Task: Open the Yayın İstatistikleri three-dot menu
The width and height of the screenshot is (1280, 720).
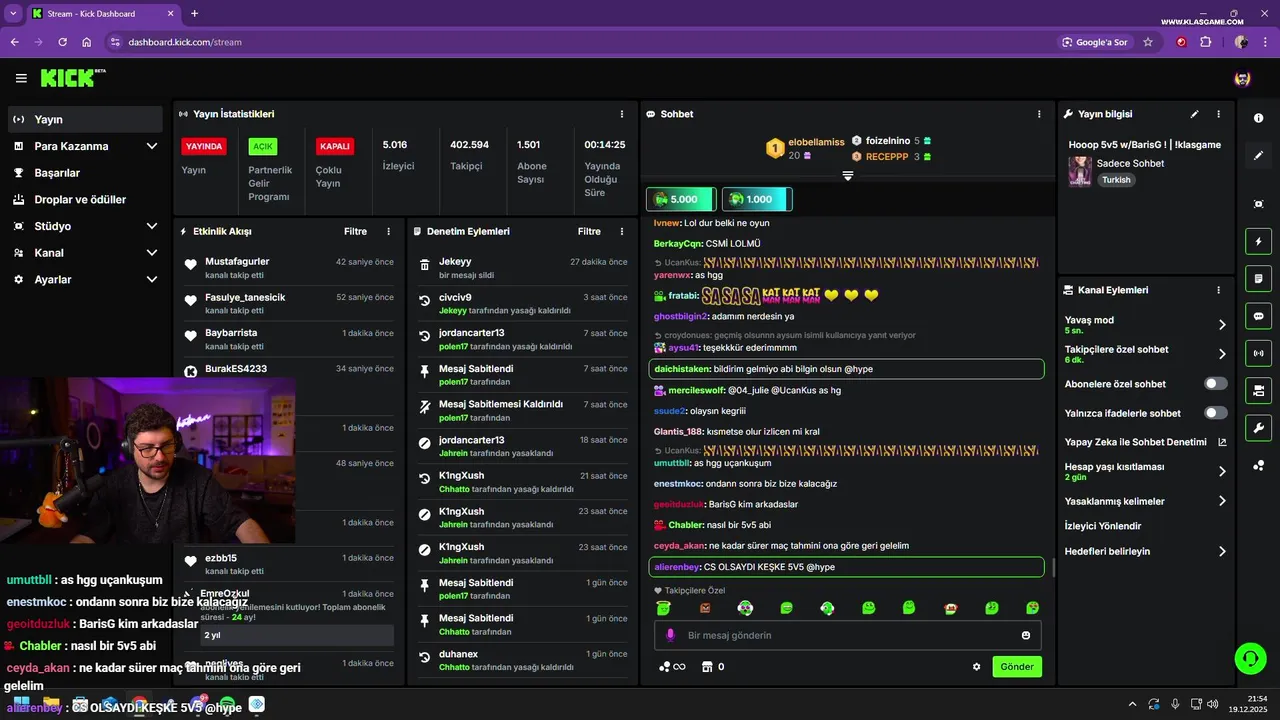Action: pyautogui.click(x=622, y=114)
